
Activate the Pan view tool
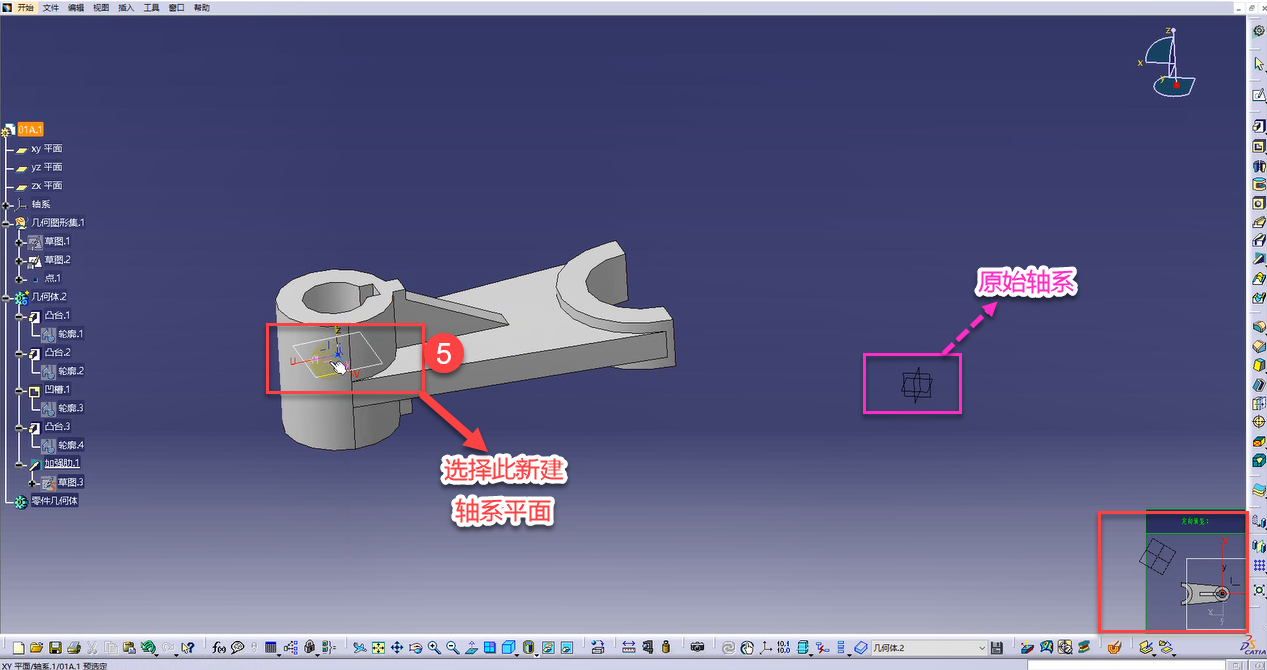397,648
